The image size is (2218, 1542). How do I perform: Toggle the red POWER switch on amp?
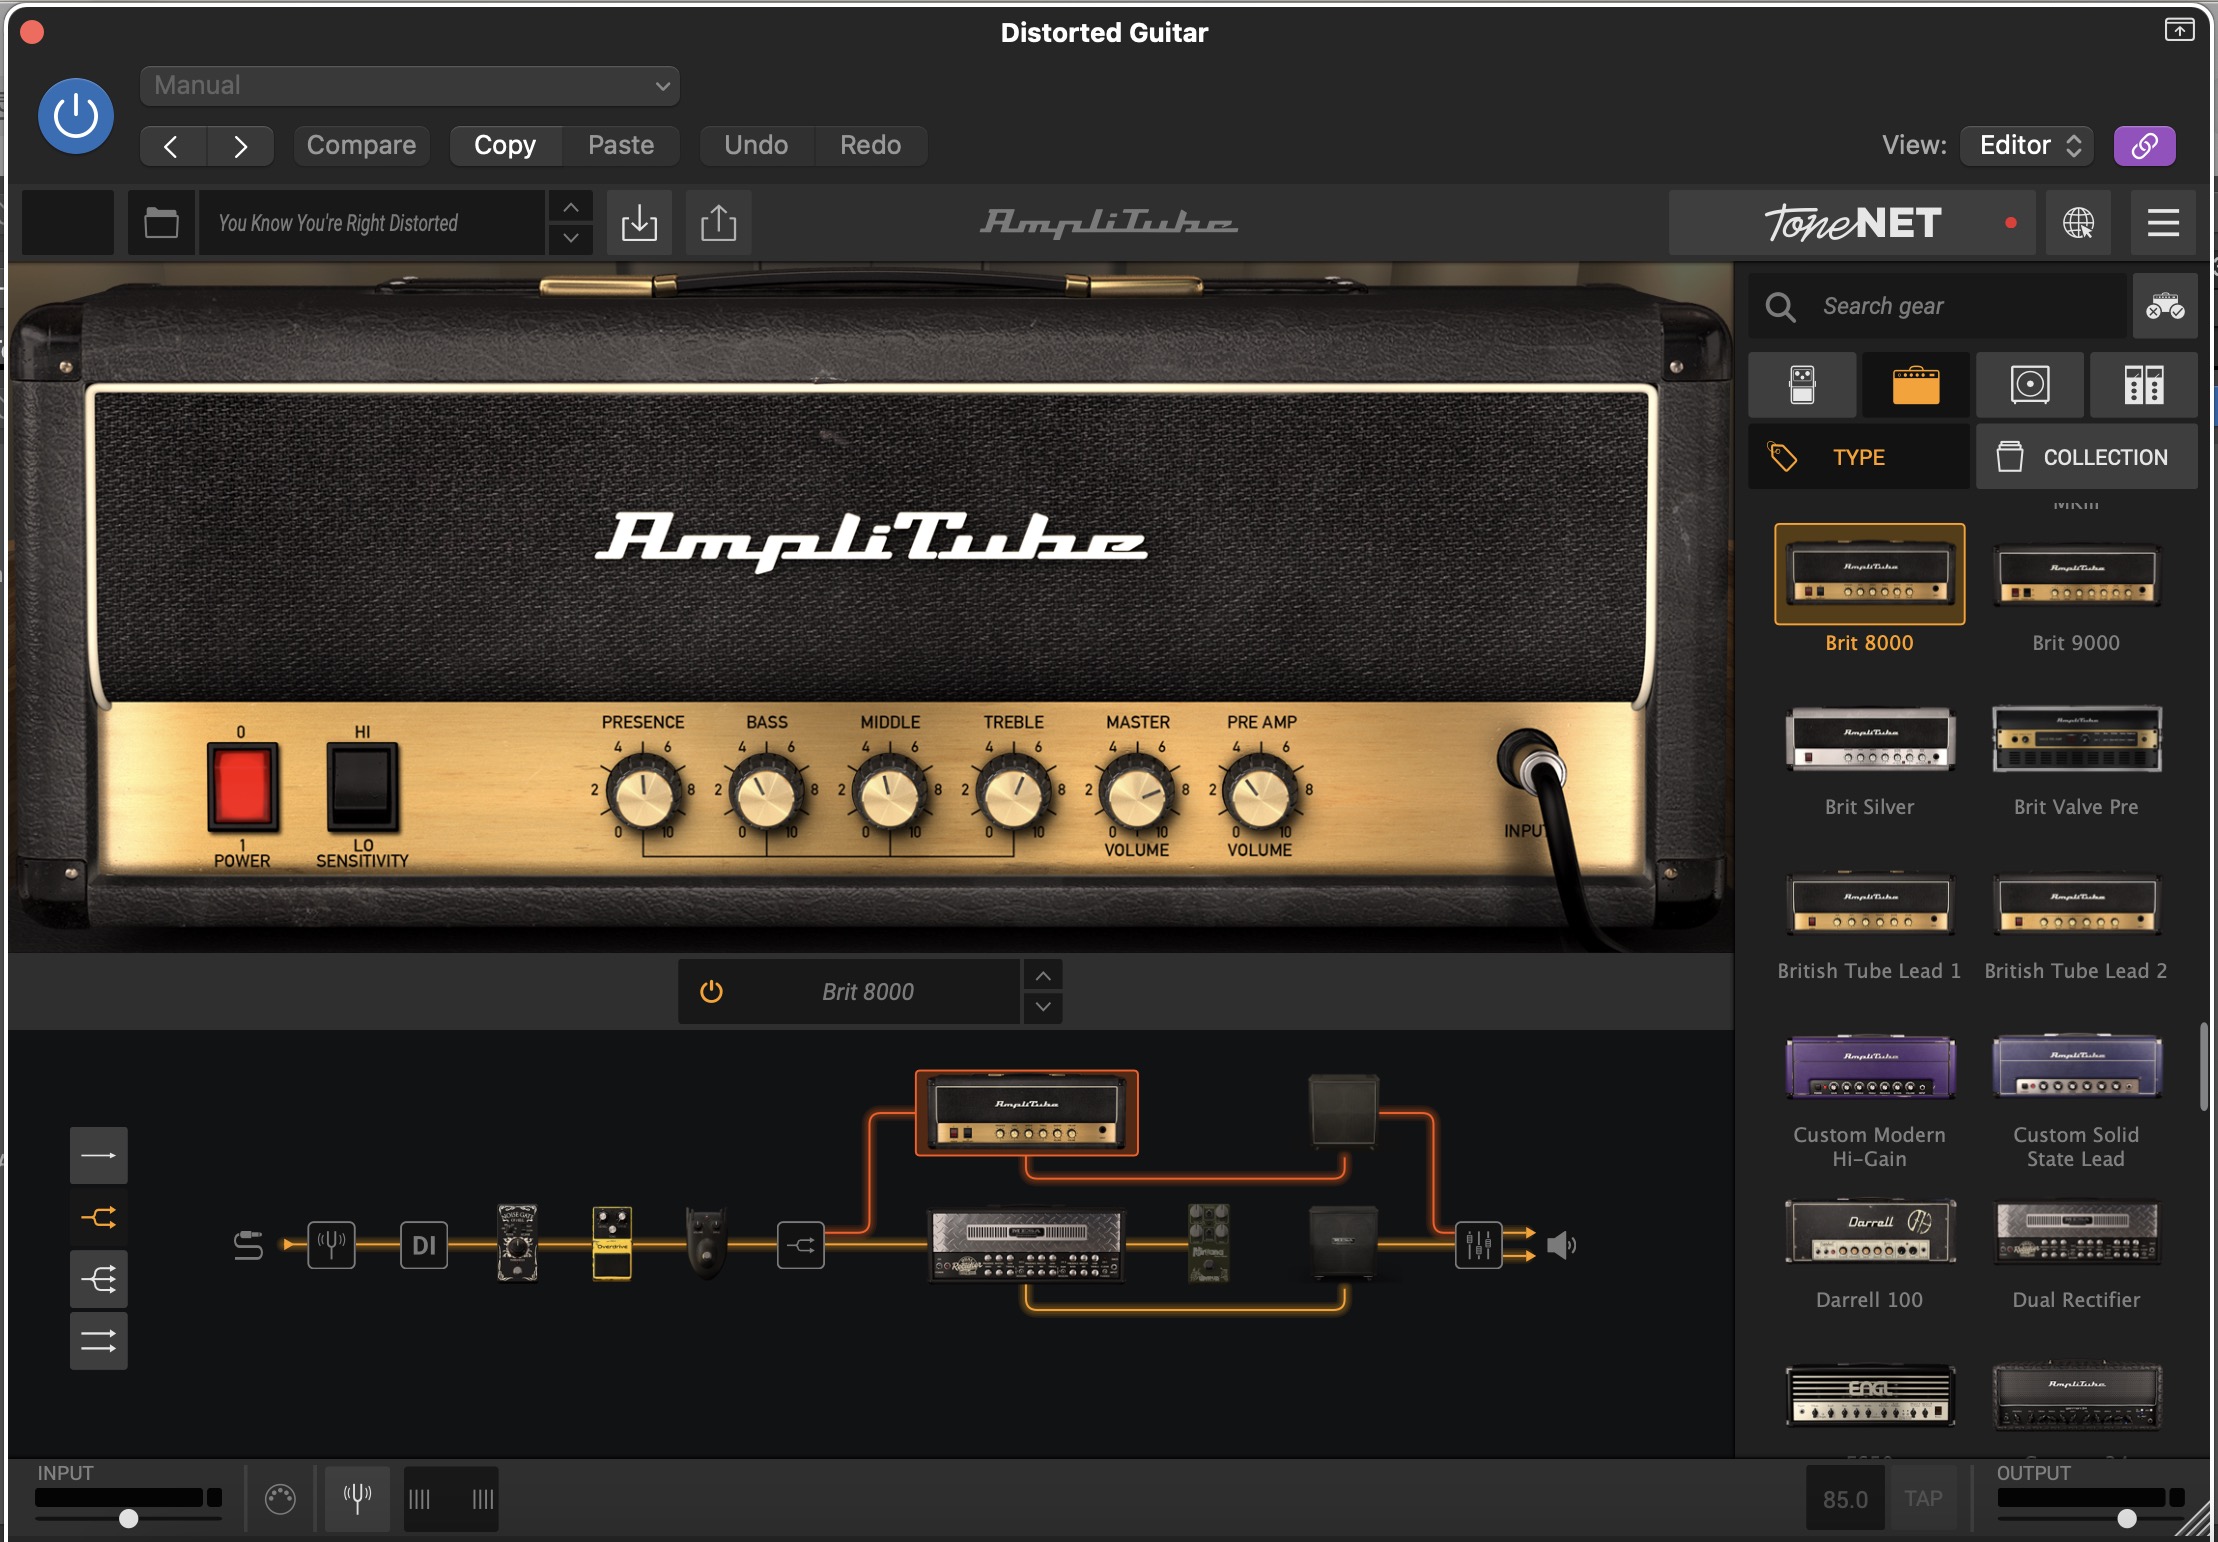(x=242, y=787)
